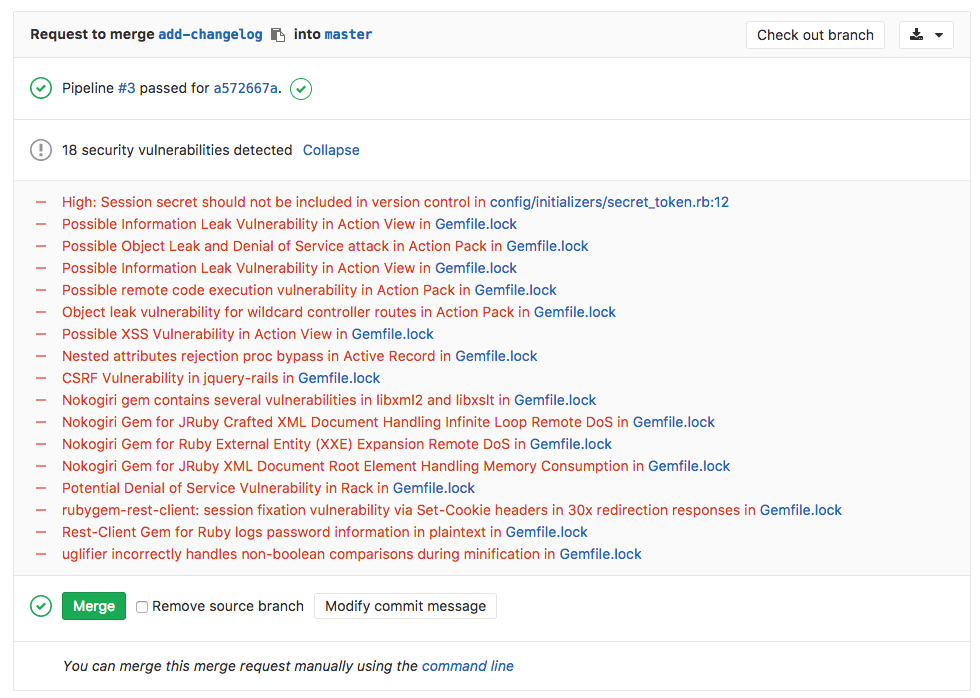
Task: Collapse the security vulnerabilities list
Action: click(x=331, y=150)
